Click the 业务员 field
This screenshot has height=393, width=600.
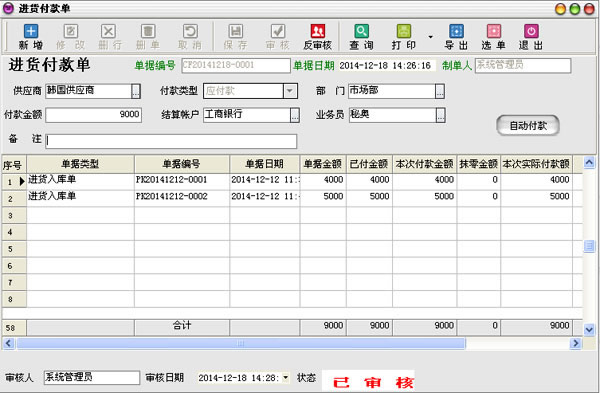(x=393, y=115)
